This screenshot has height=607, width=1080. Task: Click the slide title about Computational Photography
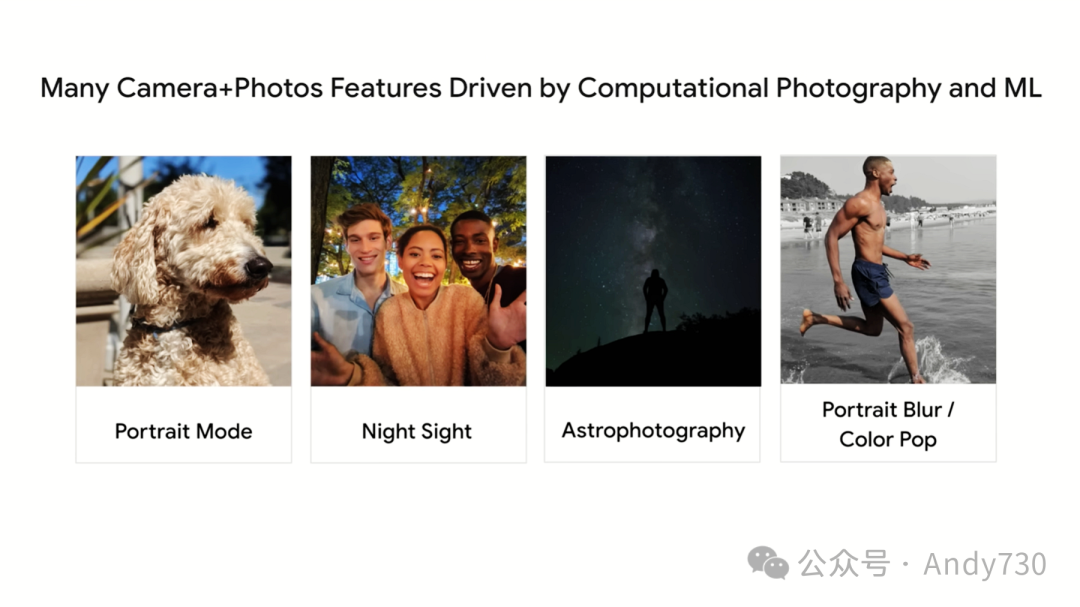[x=540, y=88]
